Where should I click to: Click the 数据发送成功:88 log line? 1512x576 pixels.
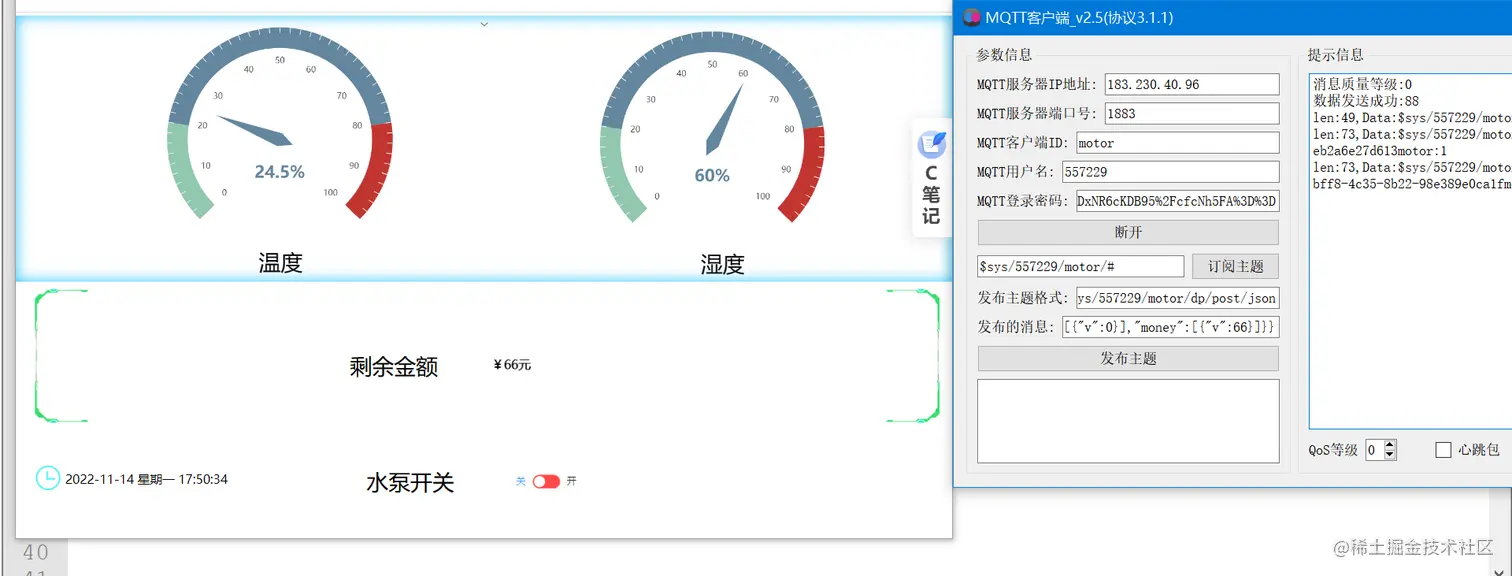coord(1366,101)
